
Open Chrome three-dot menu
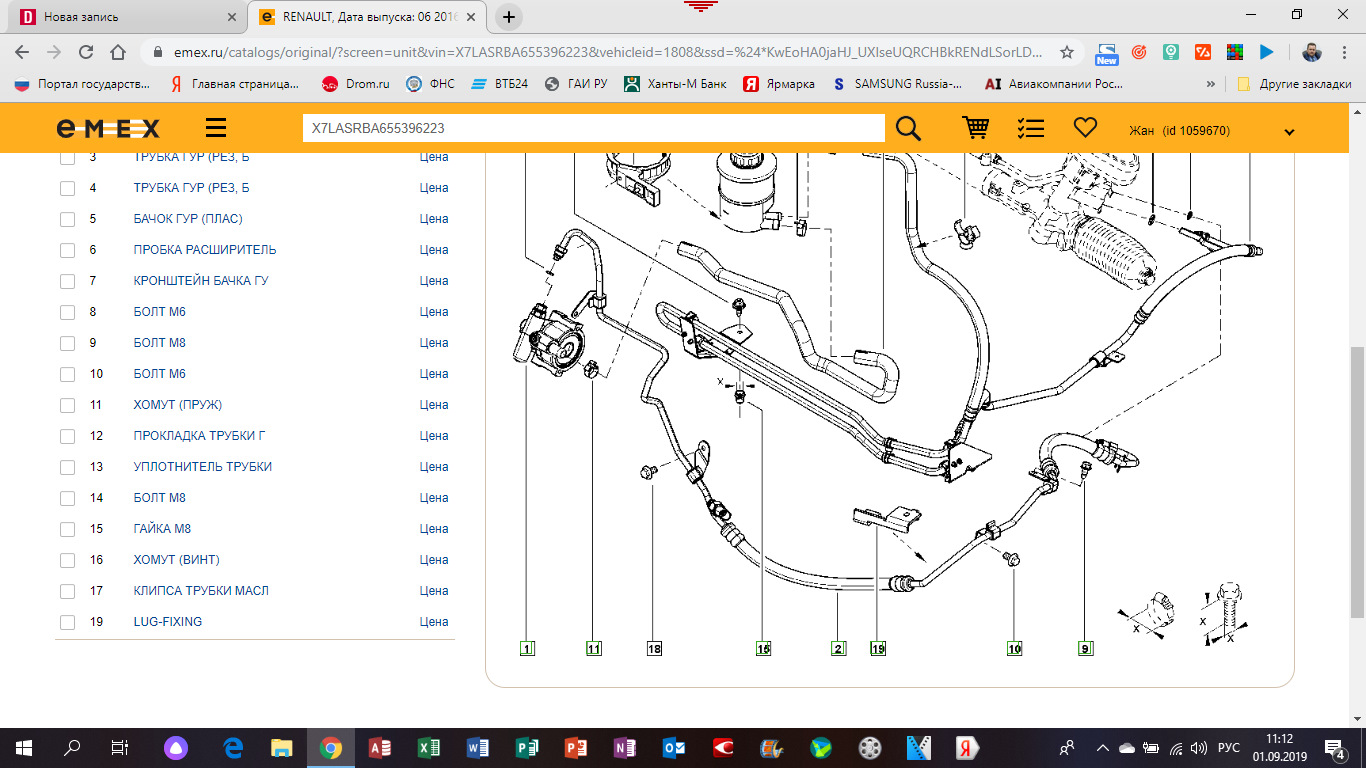click(1343, 52)
